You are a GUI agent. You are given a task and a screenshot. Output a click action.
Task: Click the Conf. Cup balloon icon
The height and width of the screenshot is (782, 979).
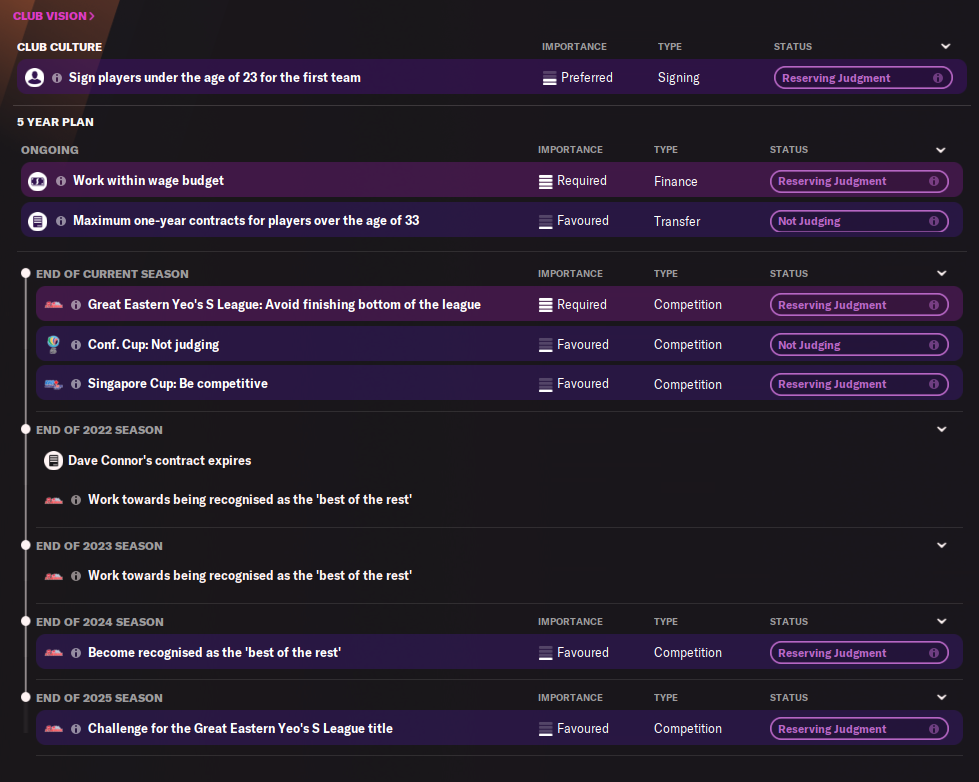pyautogui.click(x=53, y=344)
